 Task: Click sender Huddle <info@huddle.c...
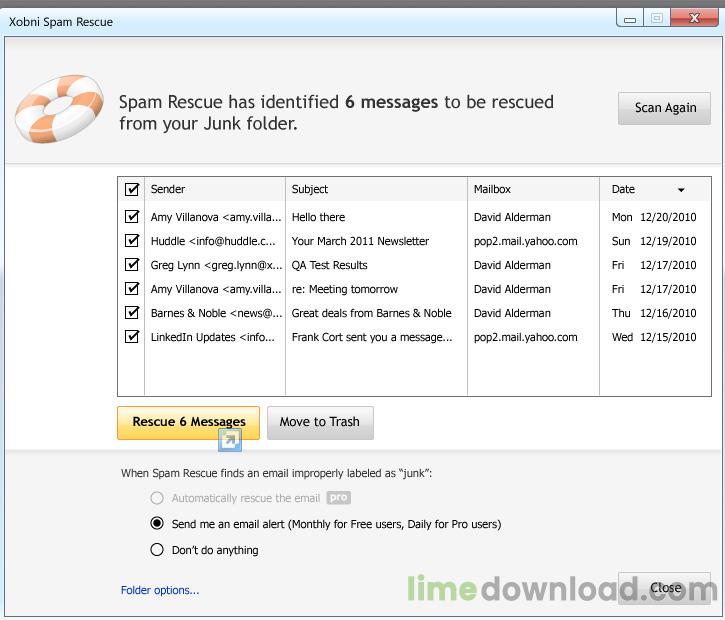pyautogui.click(x=213, y=241)
